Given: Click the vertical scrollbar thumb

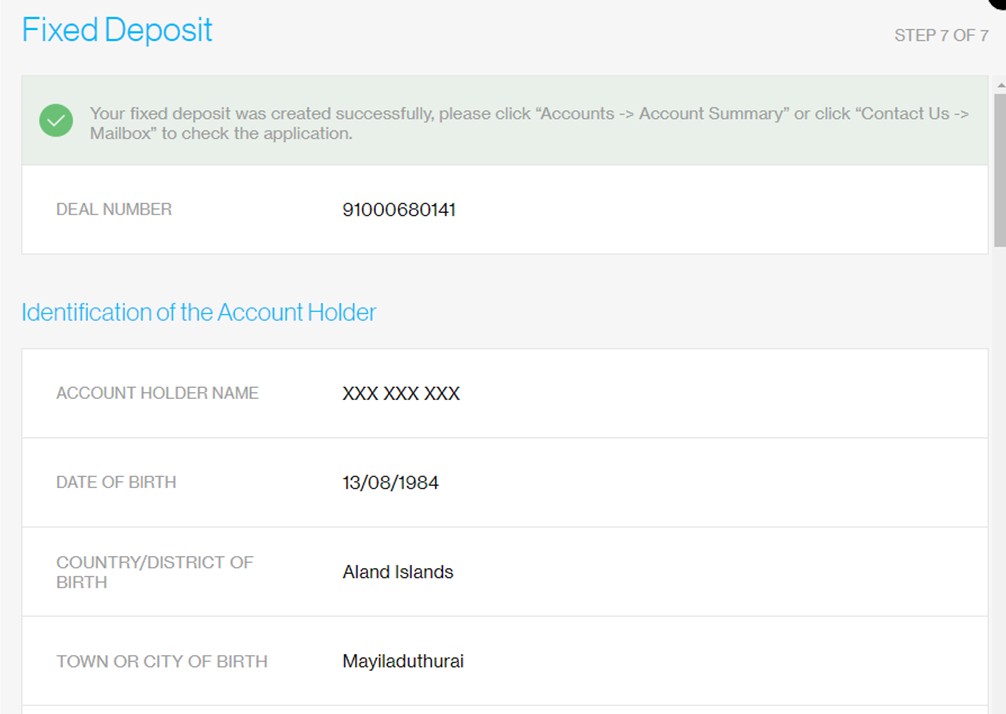Looking at the screenshot, I should point(1000,170).
